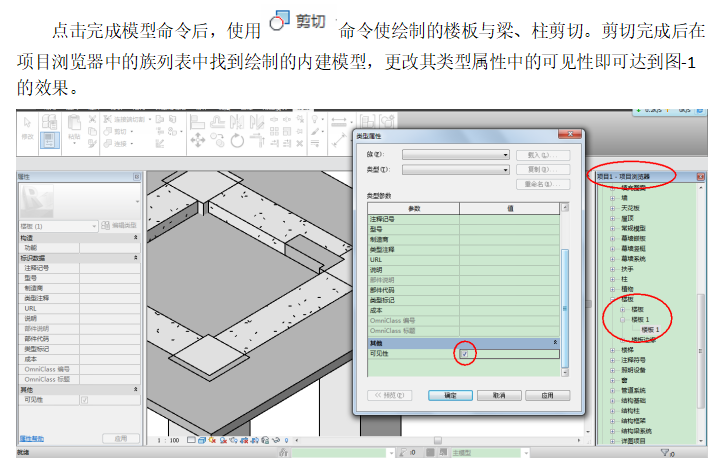Click the 修改 arrow tool in the ribbon
Screen dimensions: 717x473
coord(27,123)
